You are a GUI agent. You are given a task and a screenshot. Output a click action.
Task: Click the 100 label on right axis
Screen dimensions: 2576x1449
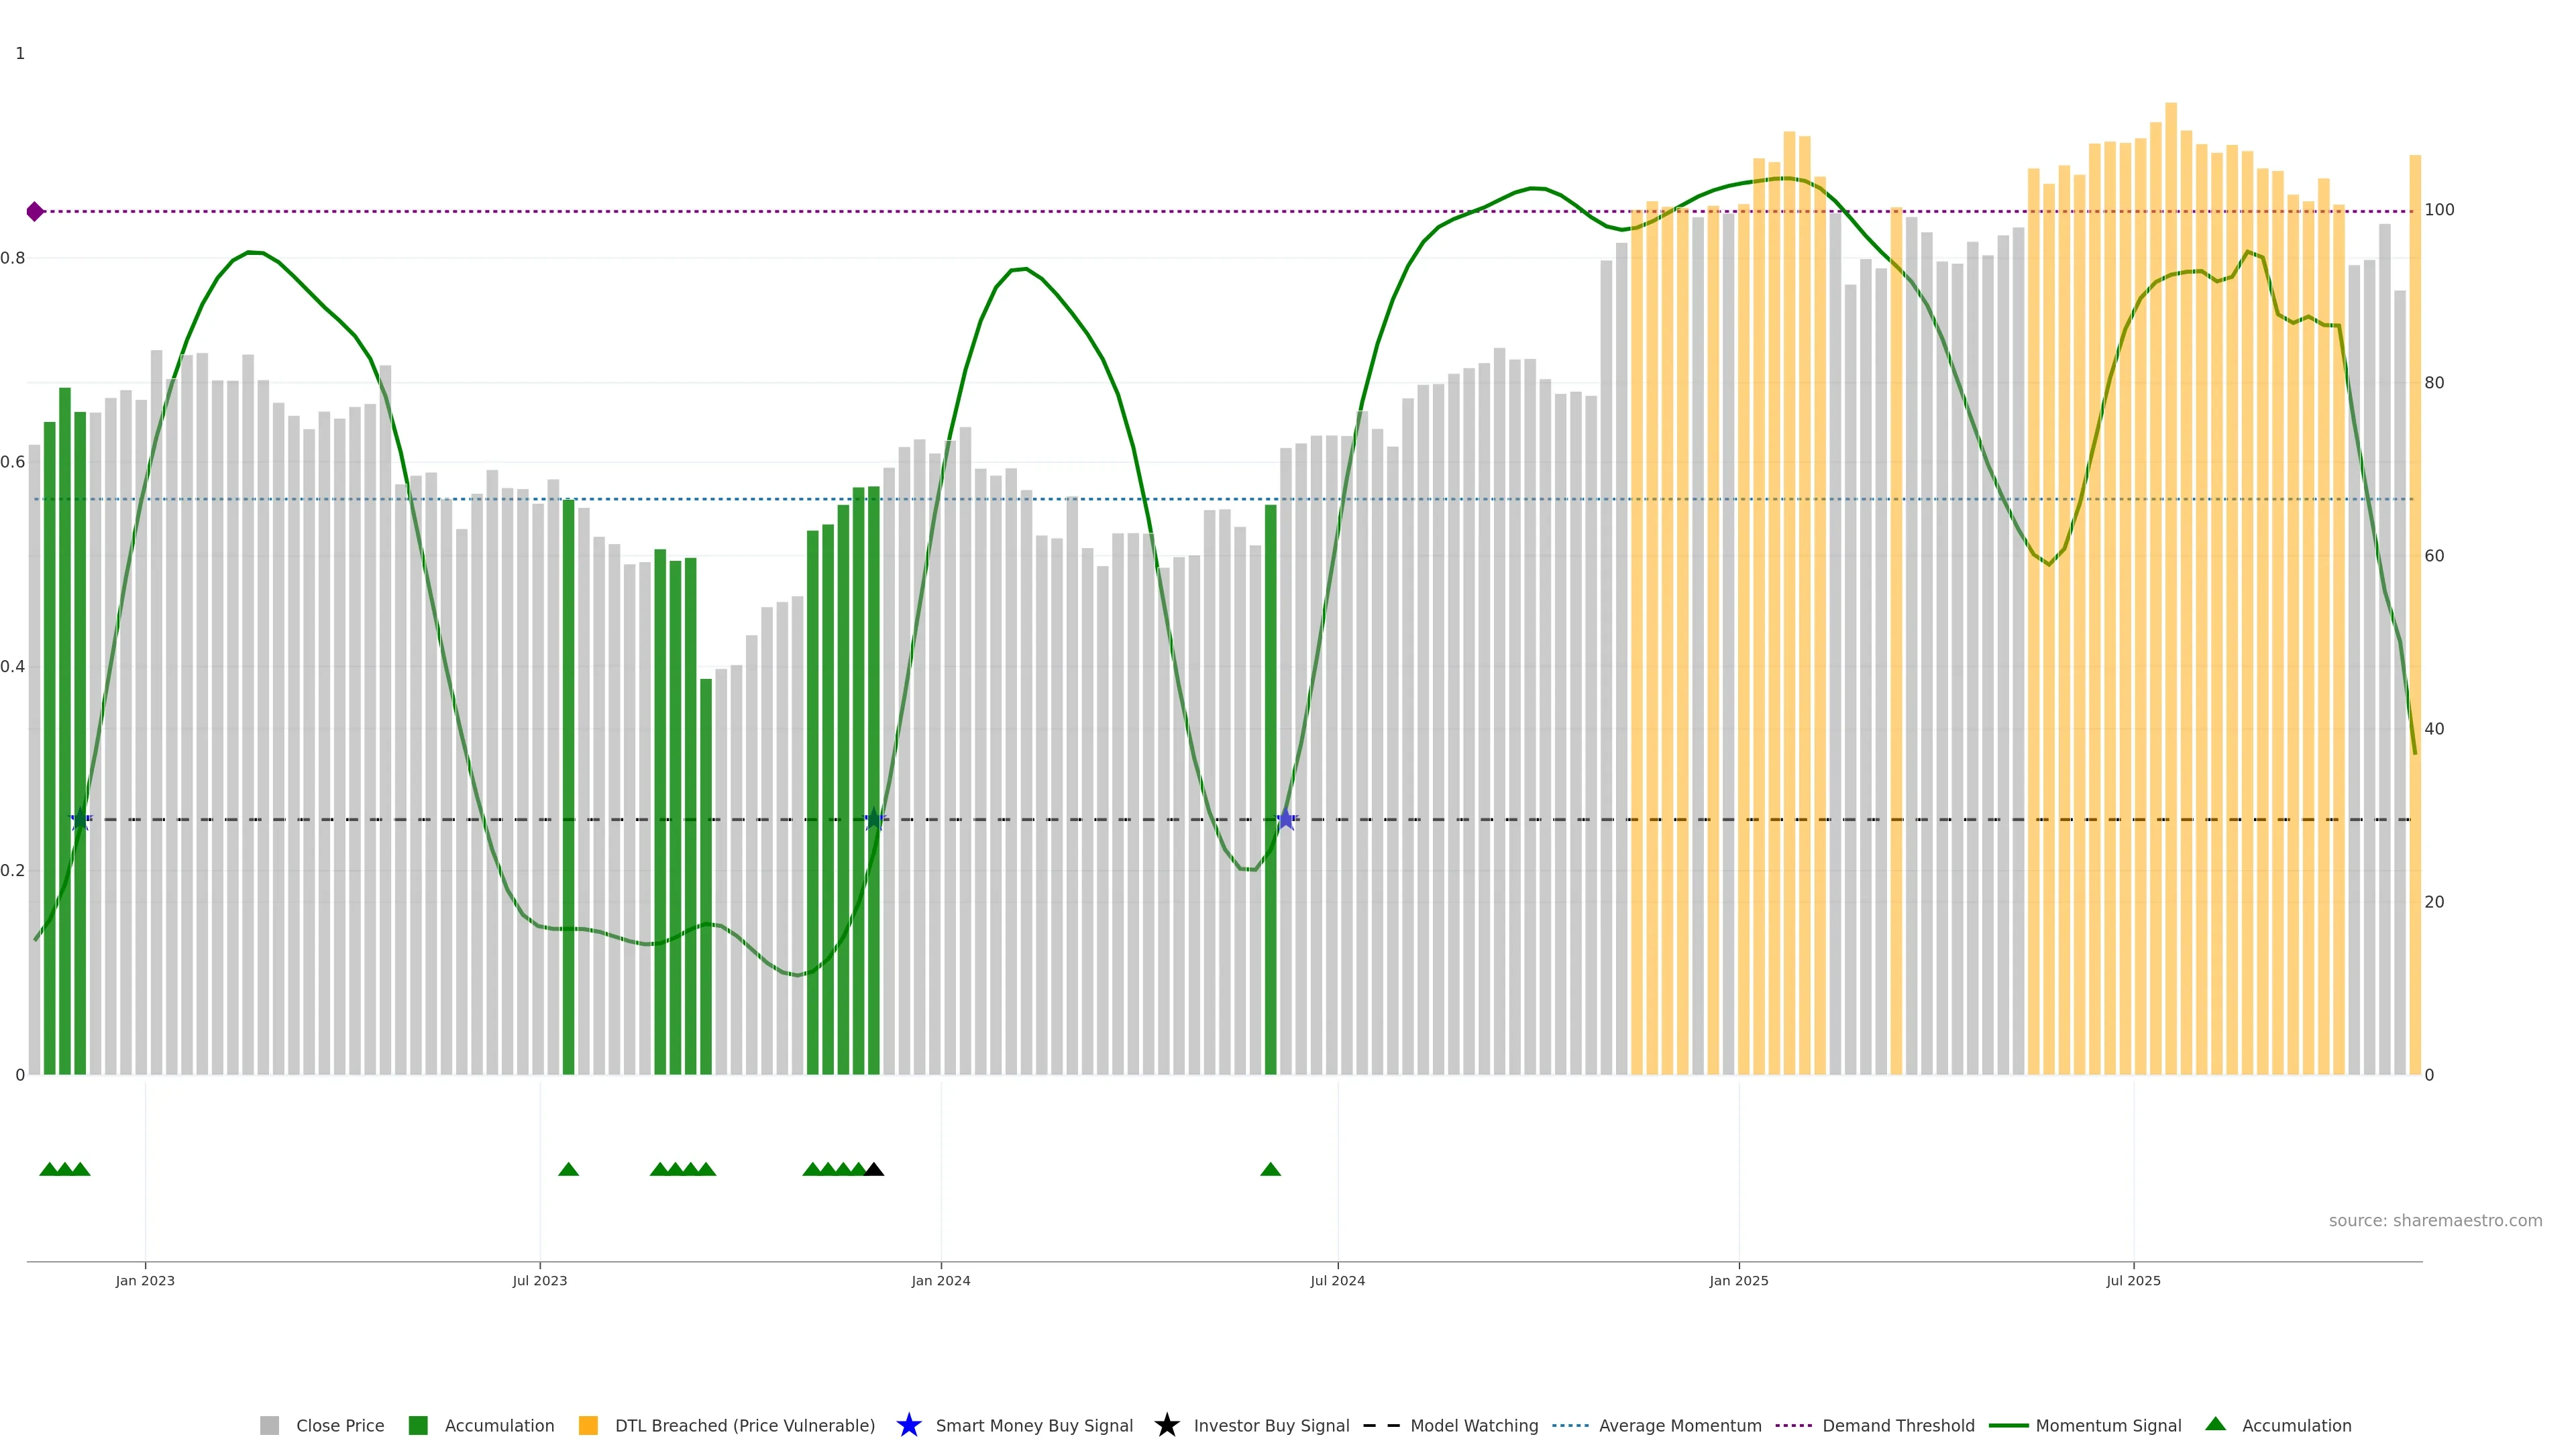click(x=2439, y=210)
